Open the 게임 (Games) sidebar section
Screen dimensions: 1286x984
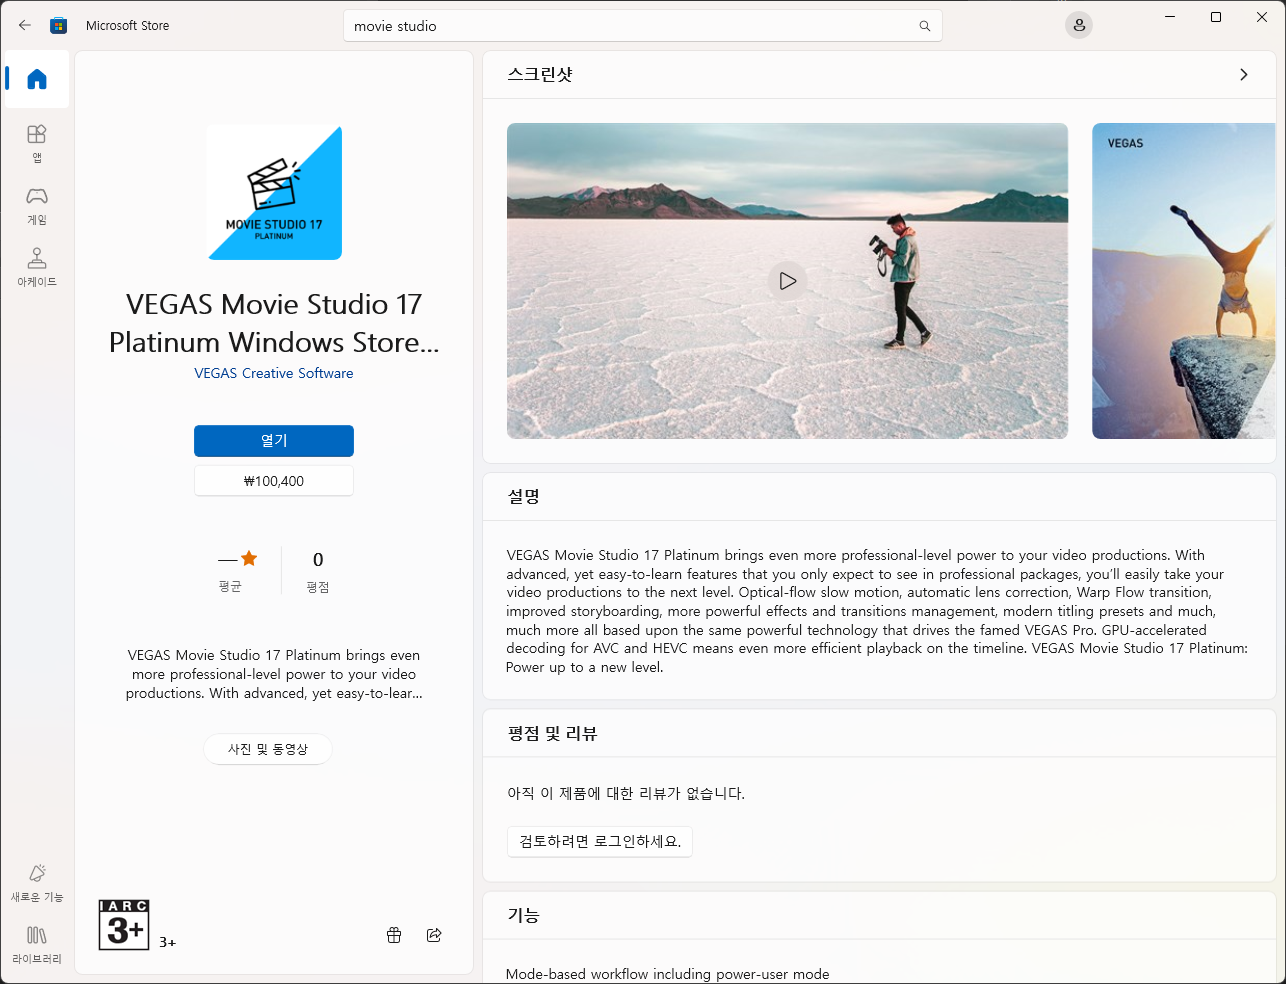pyautogui.click(x=37, y=205)
